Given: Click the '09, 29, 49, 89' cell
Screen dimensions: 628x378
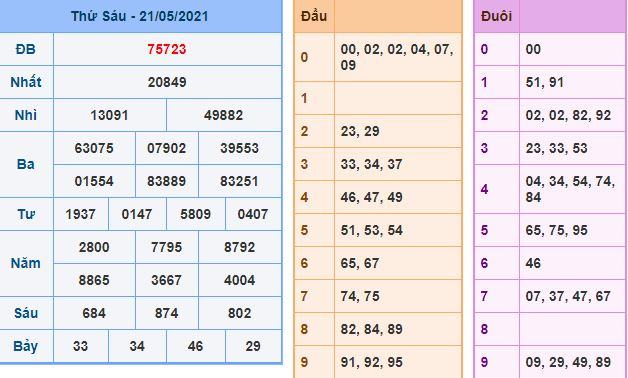Looking at the screenshot, I should pyautogui.click(x=572, y=362).
